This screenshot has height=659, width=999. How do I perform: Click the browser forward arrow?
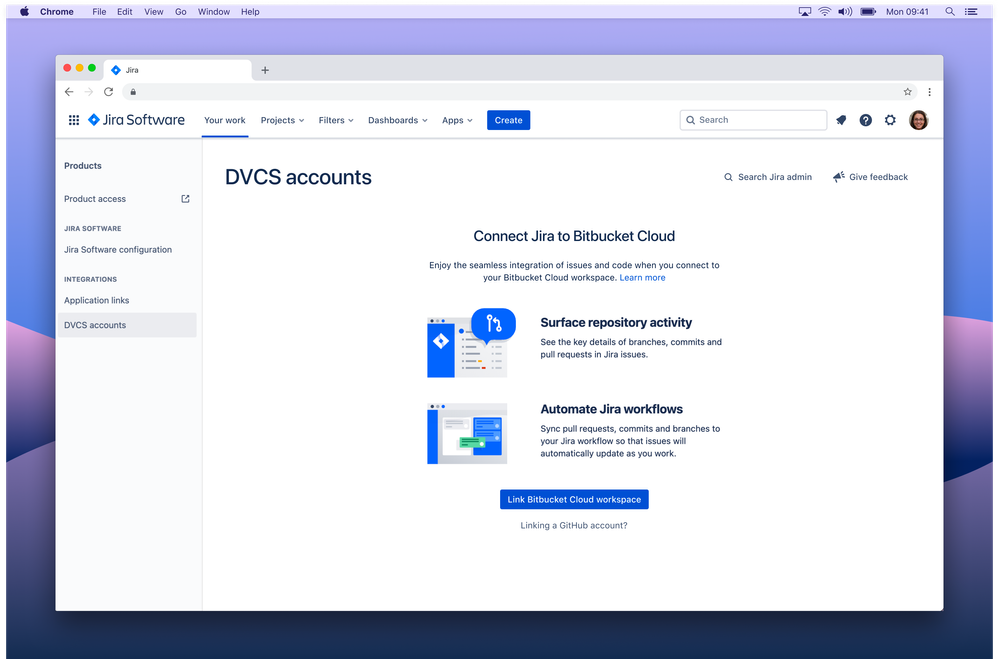pyautogui.click(x=89, y=92)
